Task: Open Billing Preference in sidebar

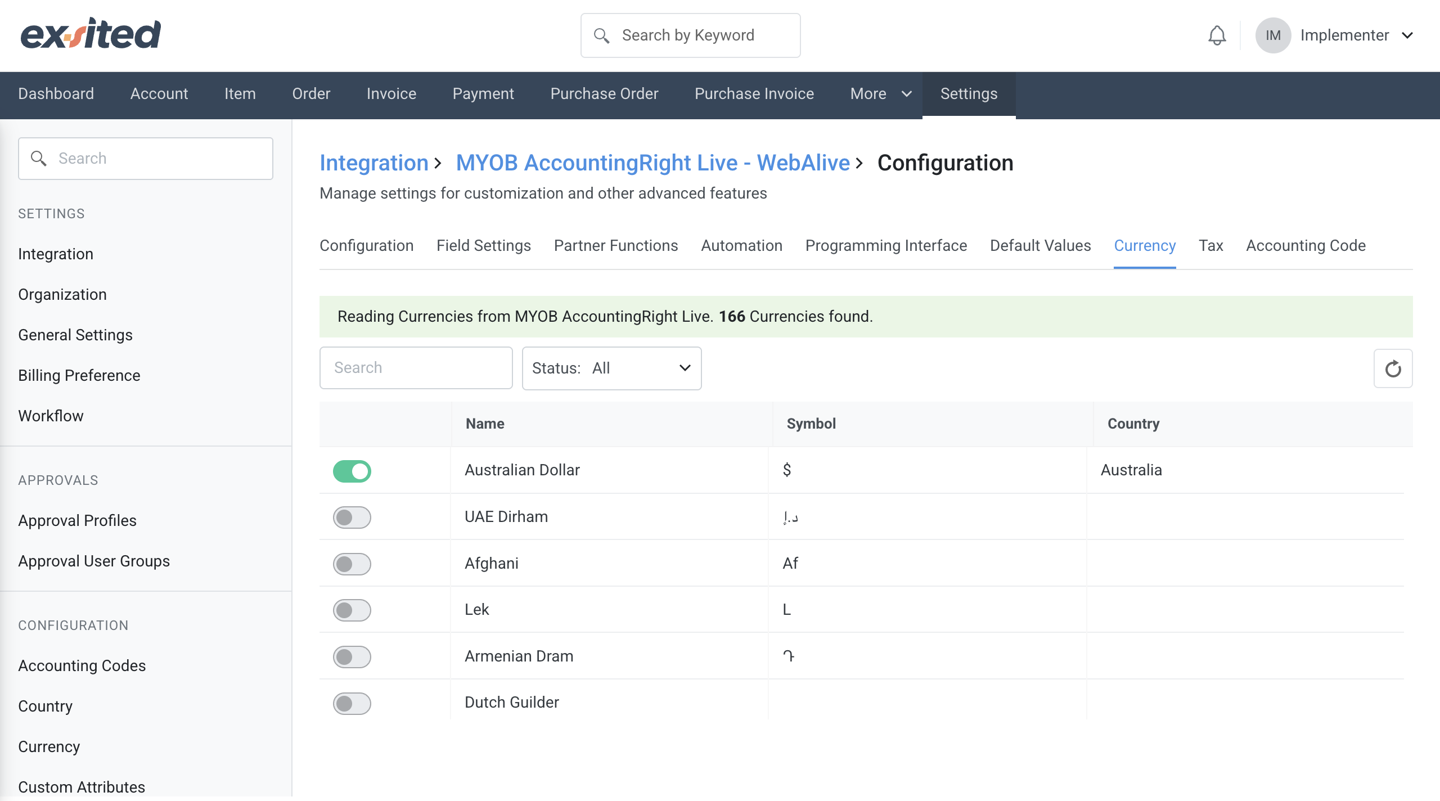Action: point(79,376)
